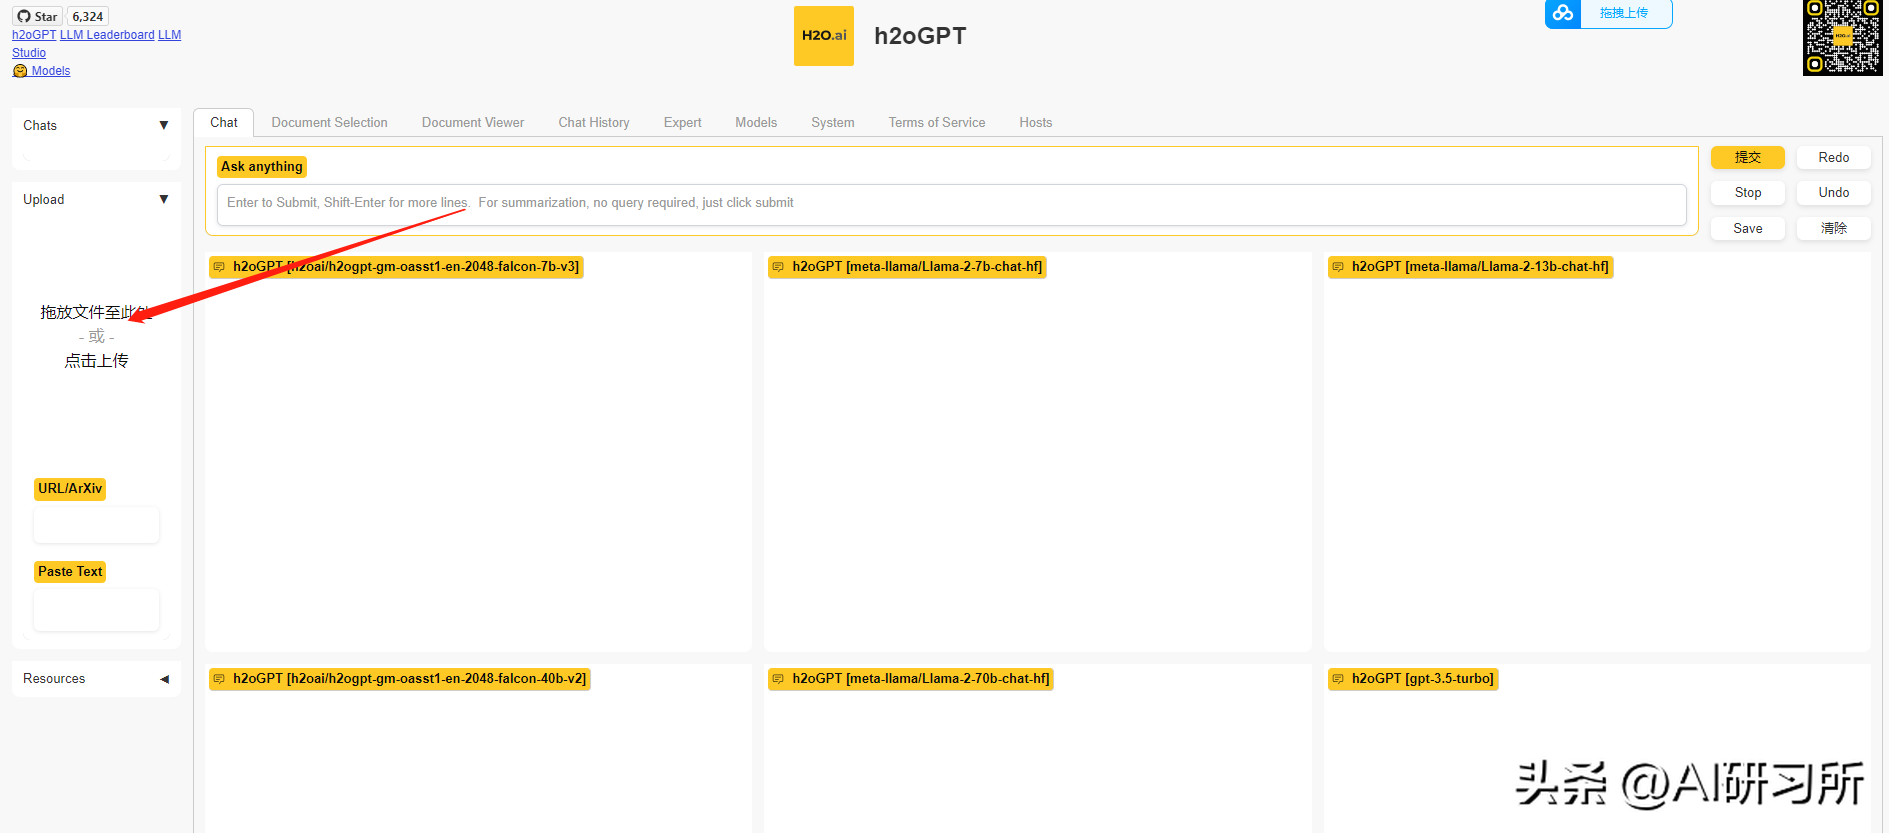This screenshot has width=1889, height=833.
Task: Open the Document Viewer tab
Action: (473, 122)
